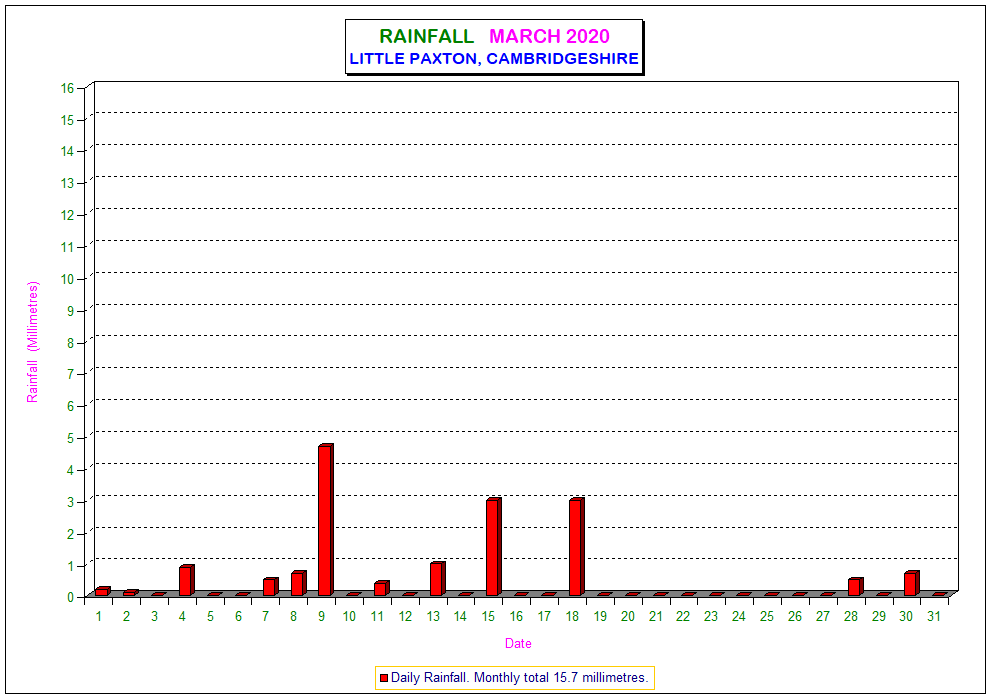991x698 pixels.
Task: Click the x-axis date label 3
Action: coord(154,616)
